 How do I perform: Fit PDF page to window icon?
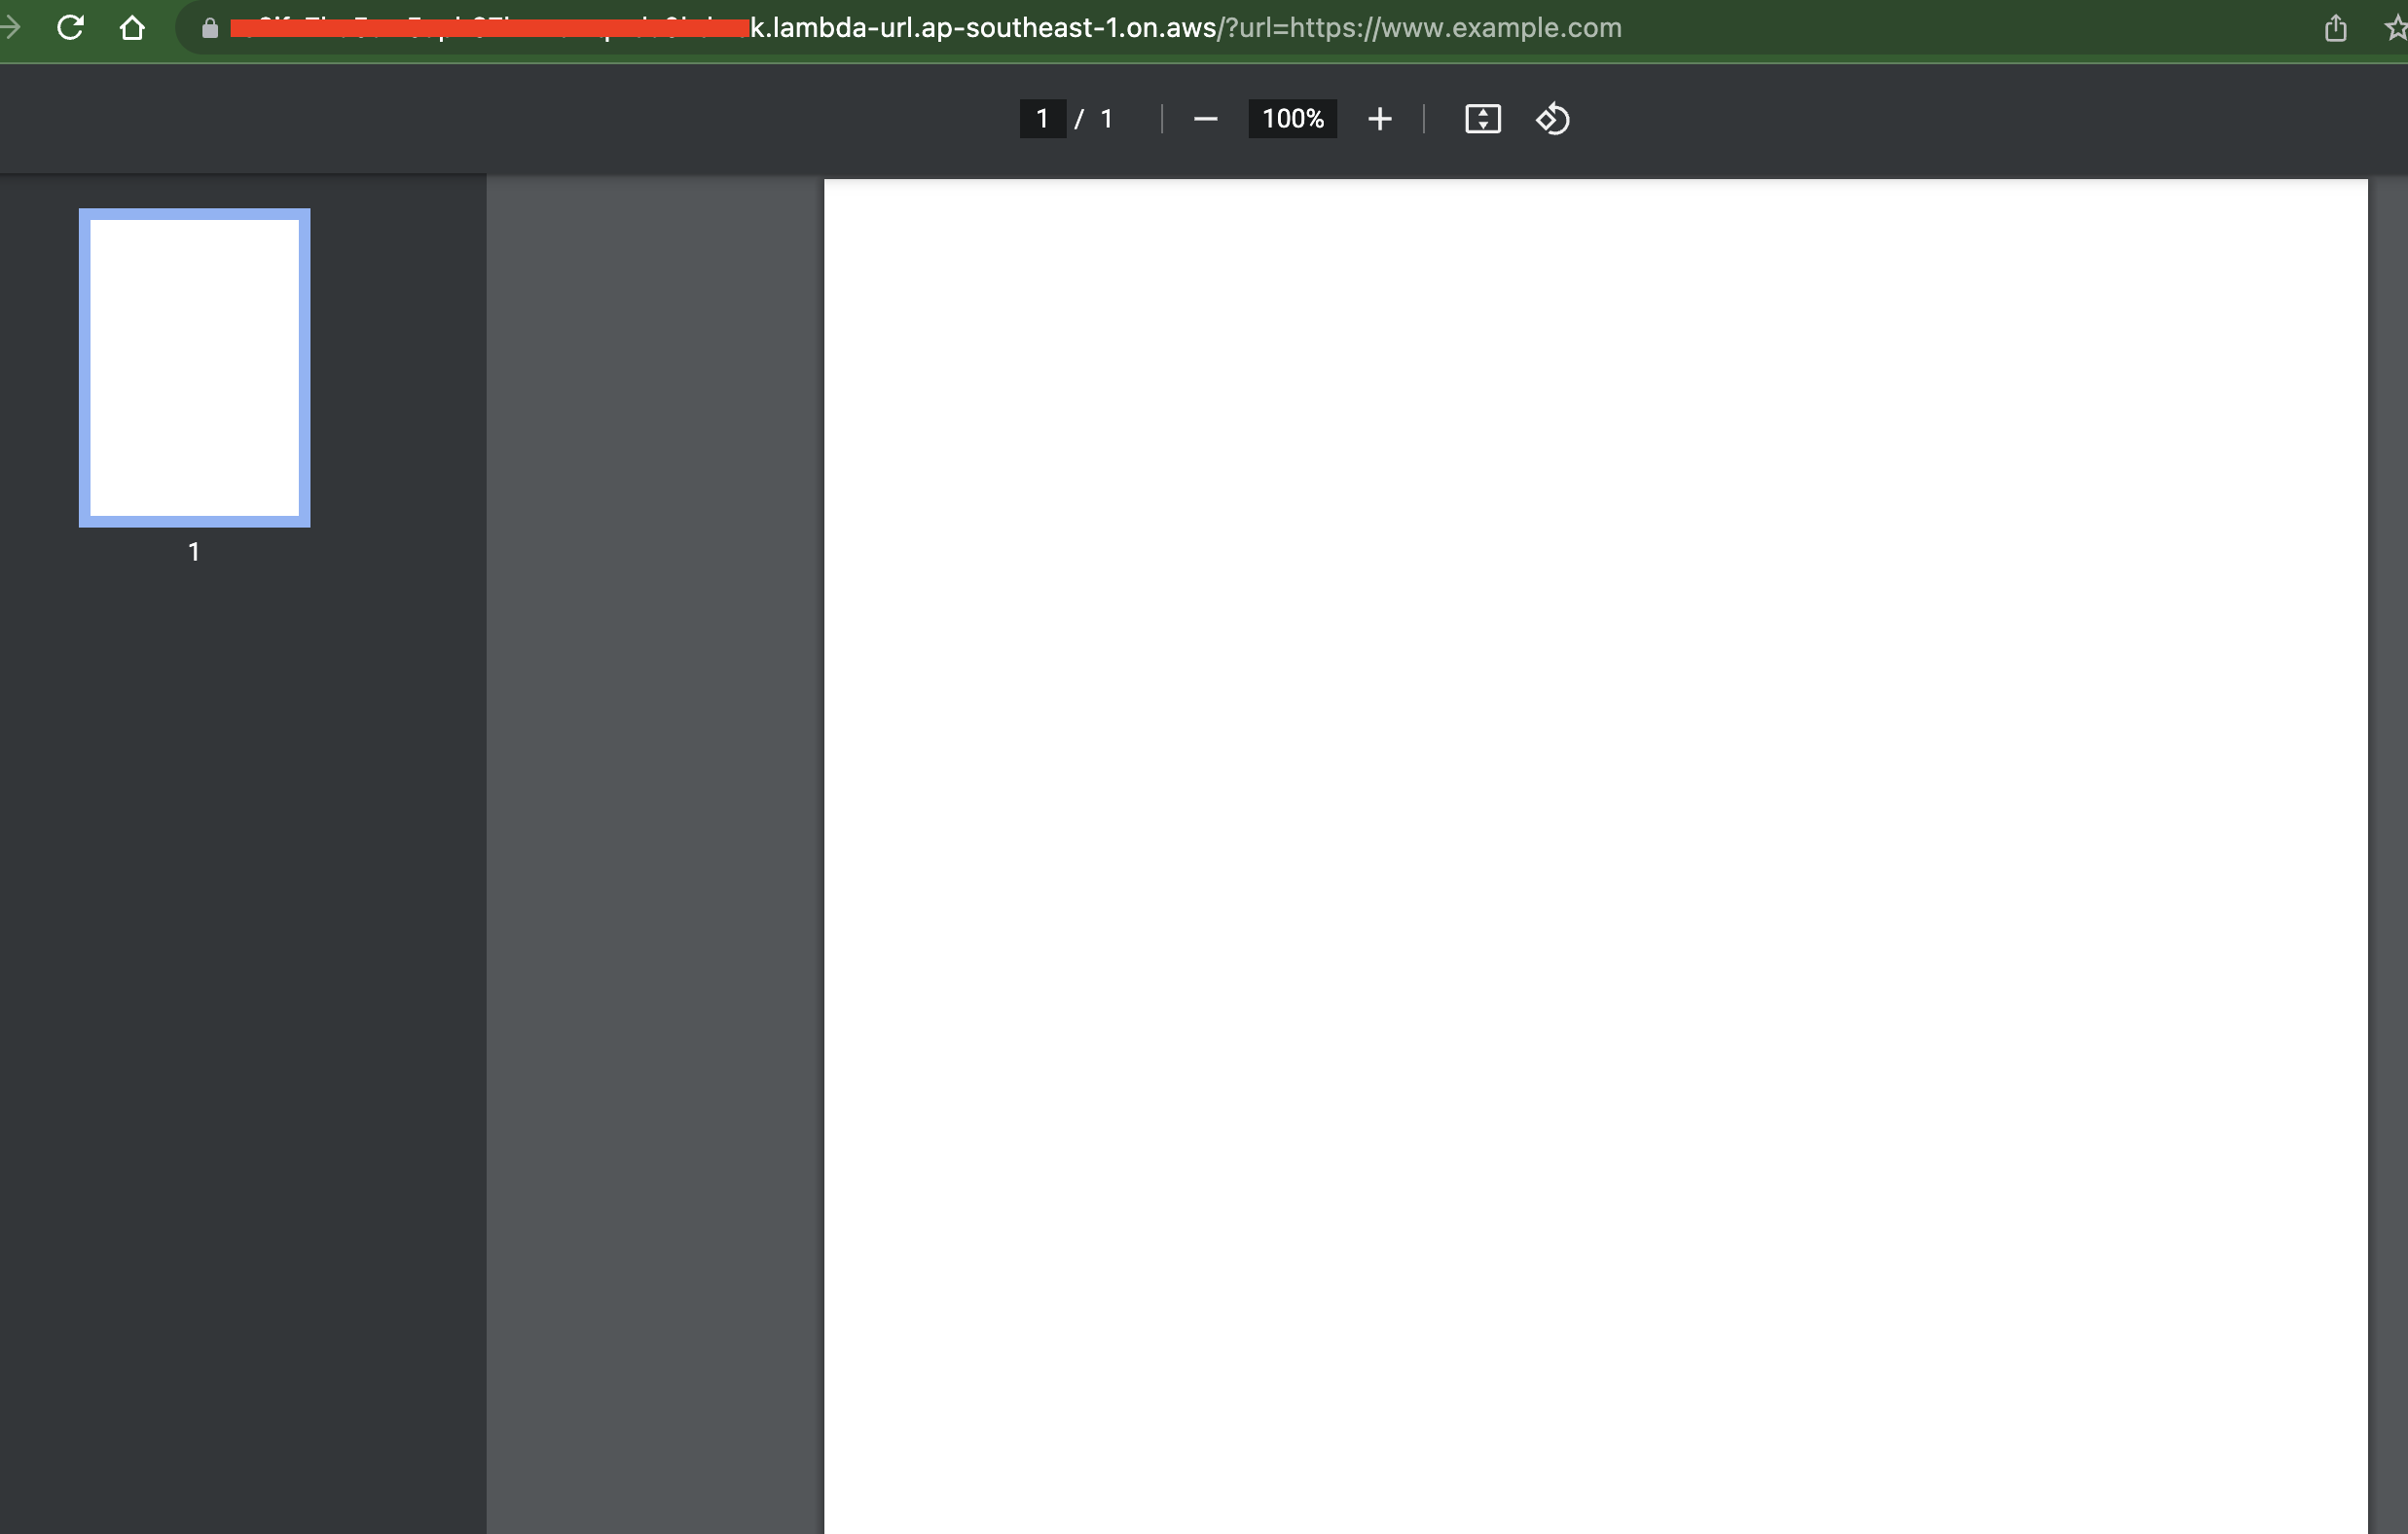pyautogui.click(x=1482, y=119)
